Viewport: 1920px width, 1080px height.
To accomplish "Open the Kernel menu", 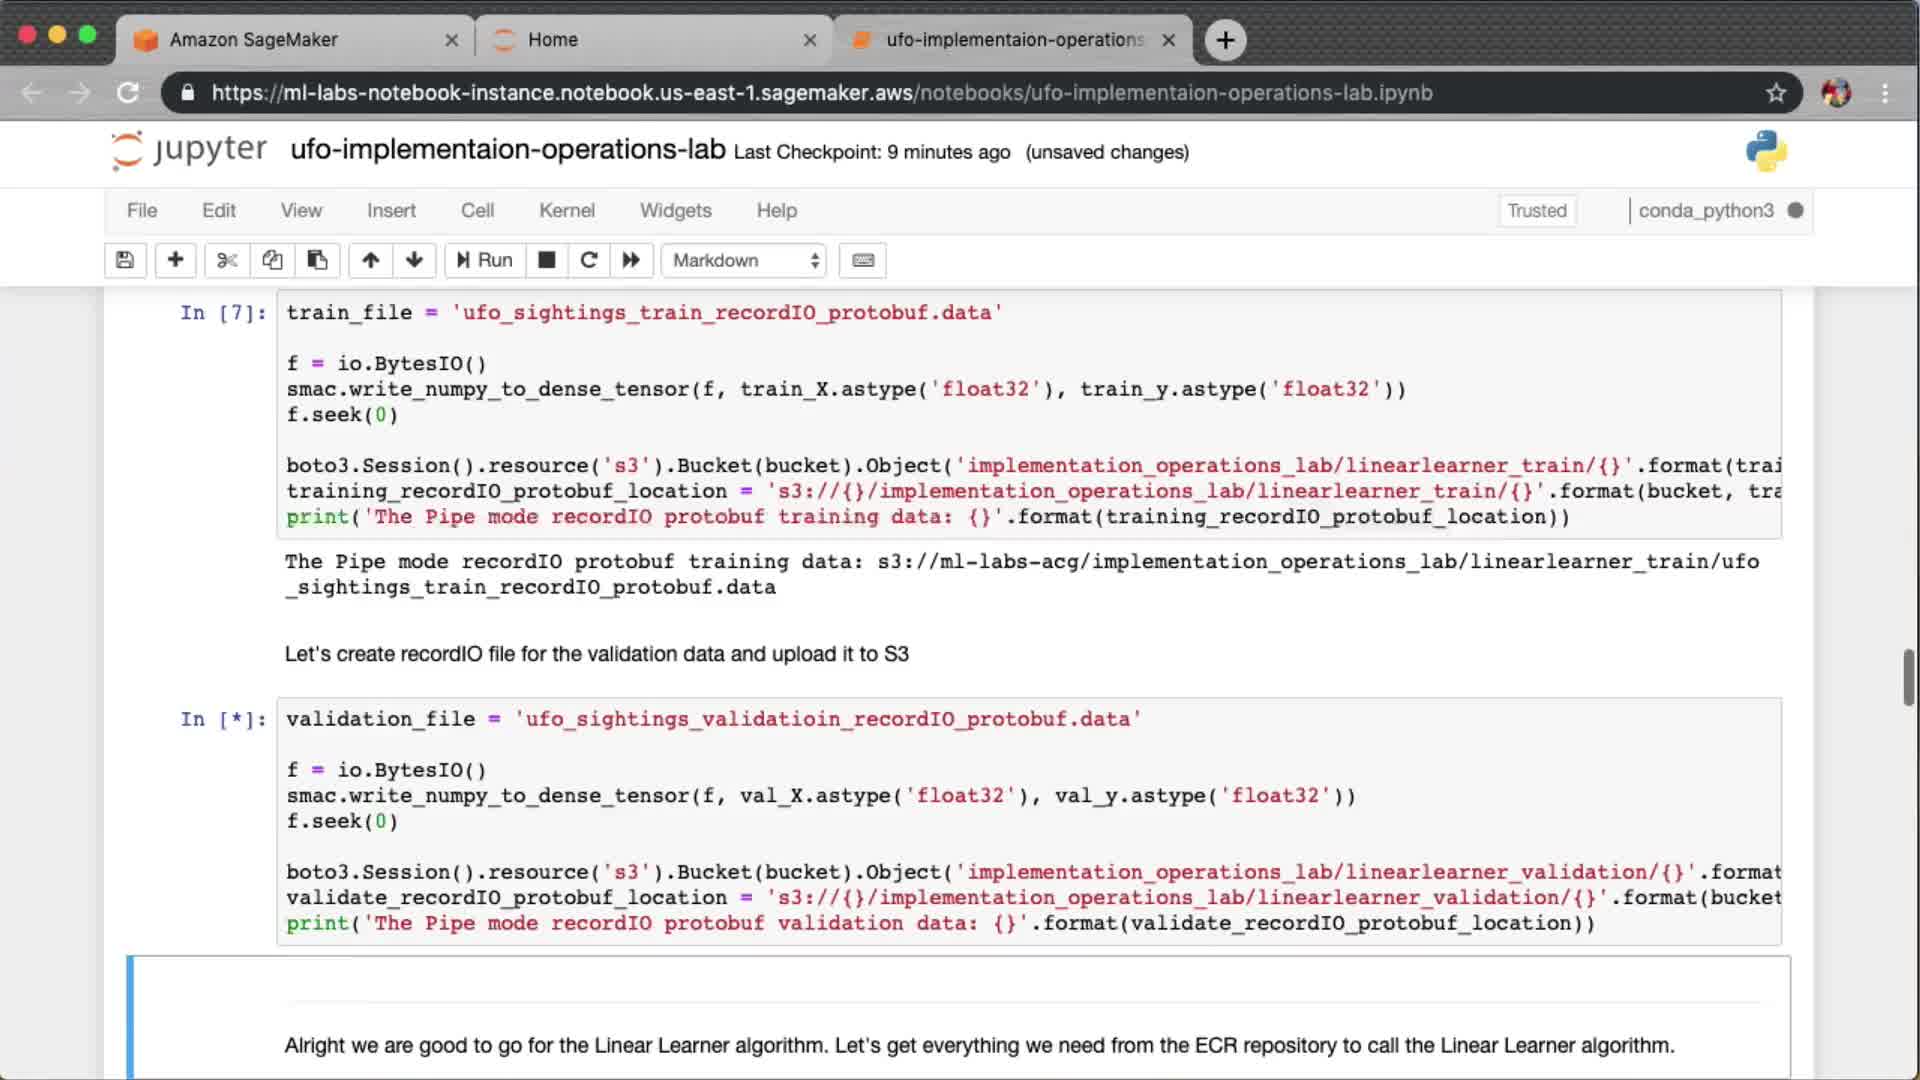I will click(x=566, y=210).
